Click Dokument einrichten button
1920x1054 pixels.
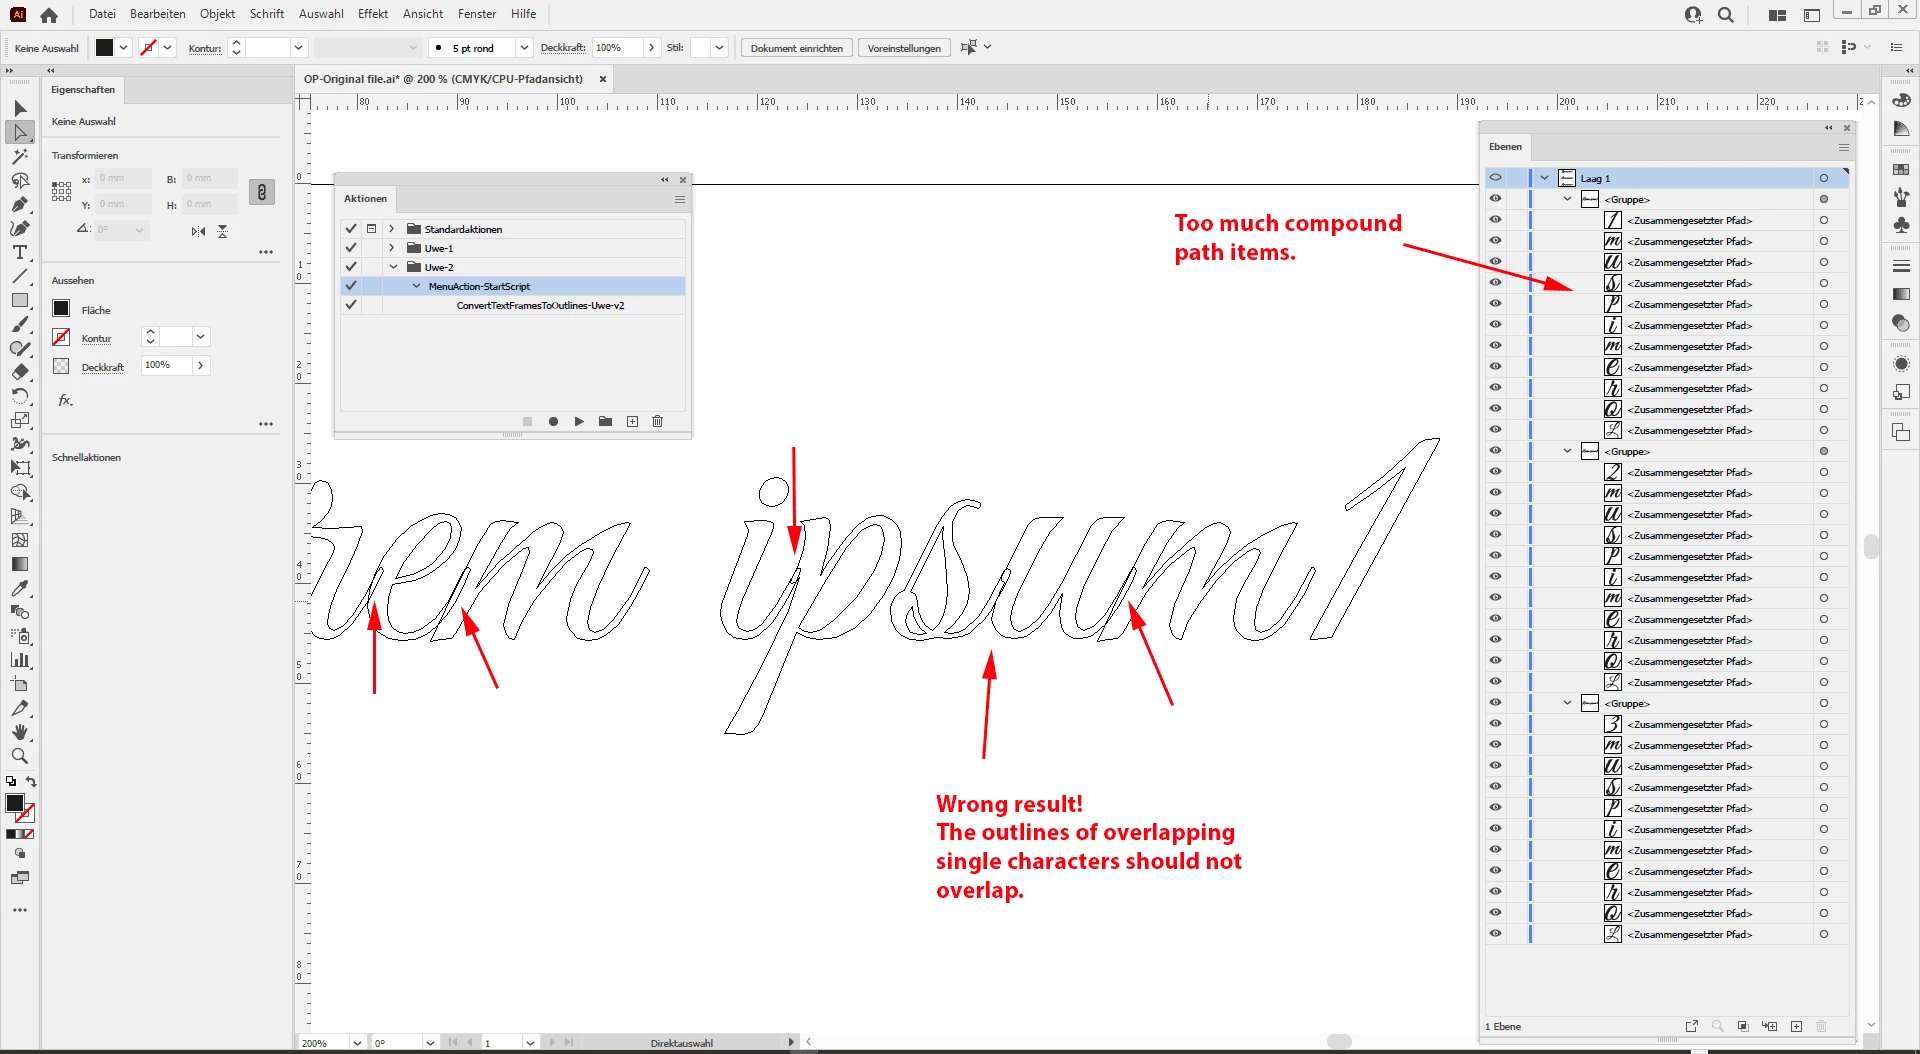point(797,48)
